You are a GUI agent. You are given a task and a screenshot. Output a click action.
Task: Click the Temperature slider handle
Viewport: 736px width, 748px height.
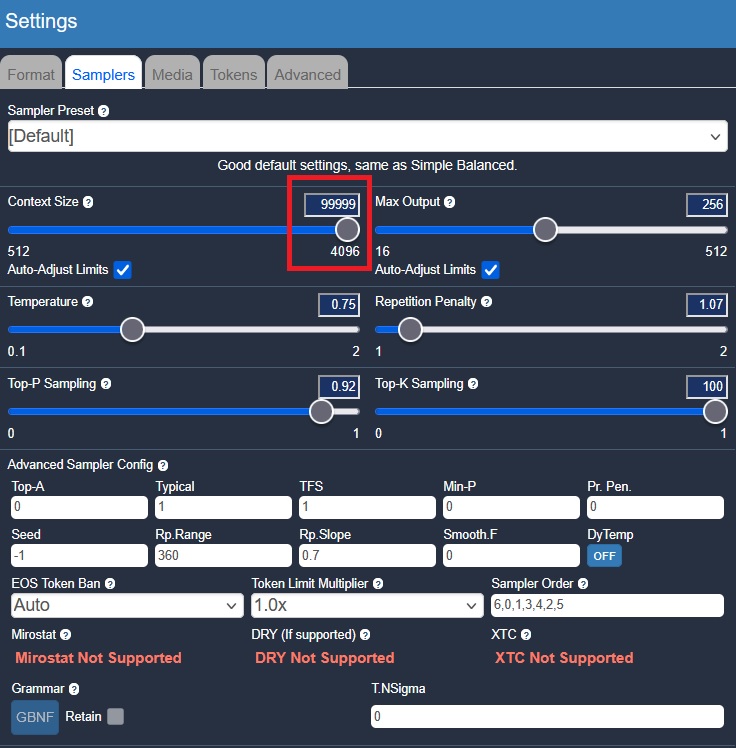click(x=132, y=329)
